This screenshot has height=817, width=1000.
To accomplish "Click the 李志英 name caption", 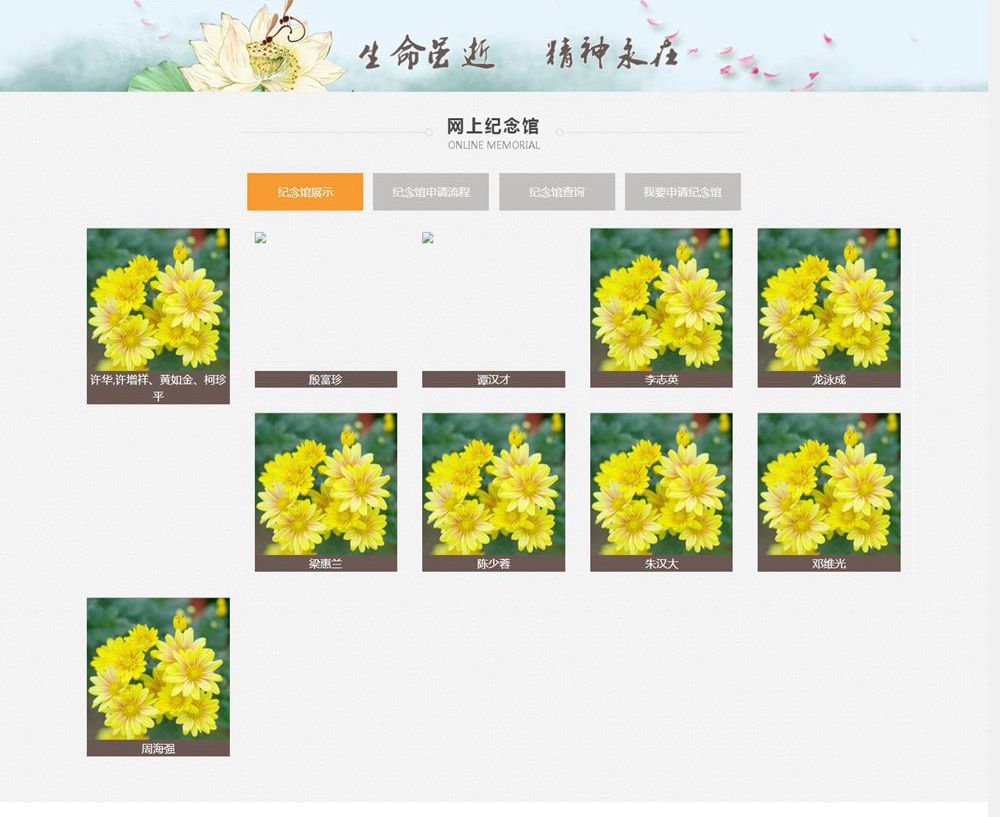I will (661, 380).
